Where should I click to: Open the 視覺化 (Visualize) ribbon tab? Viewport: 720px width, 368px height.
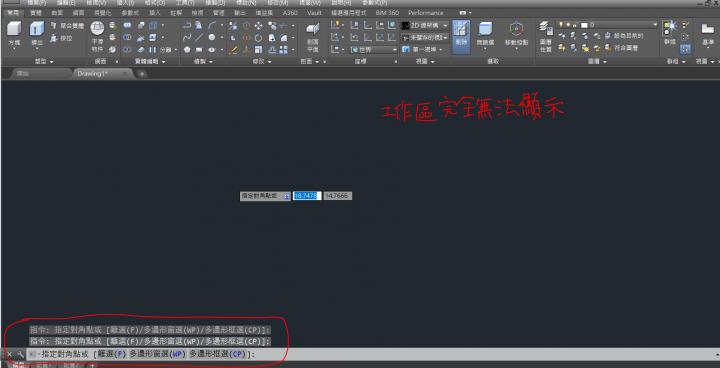(102, 13)
